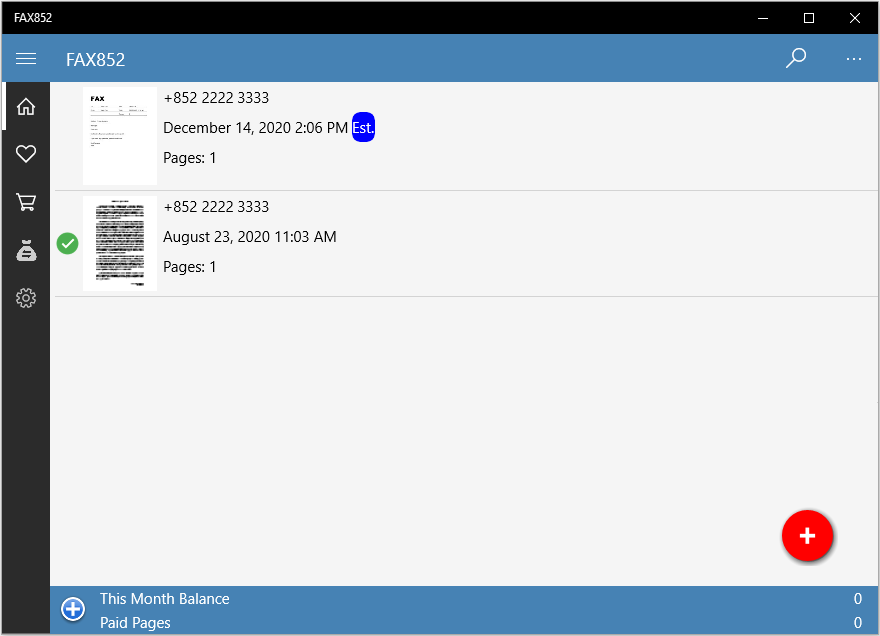Open the hamburger navigation menu
The width and height of the screenshot is (880, 636).
tap(26, 59)
